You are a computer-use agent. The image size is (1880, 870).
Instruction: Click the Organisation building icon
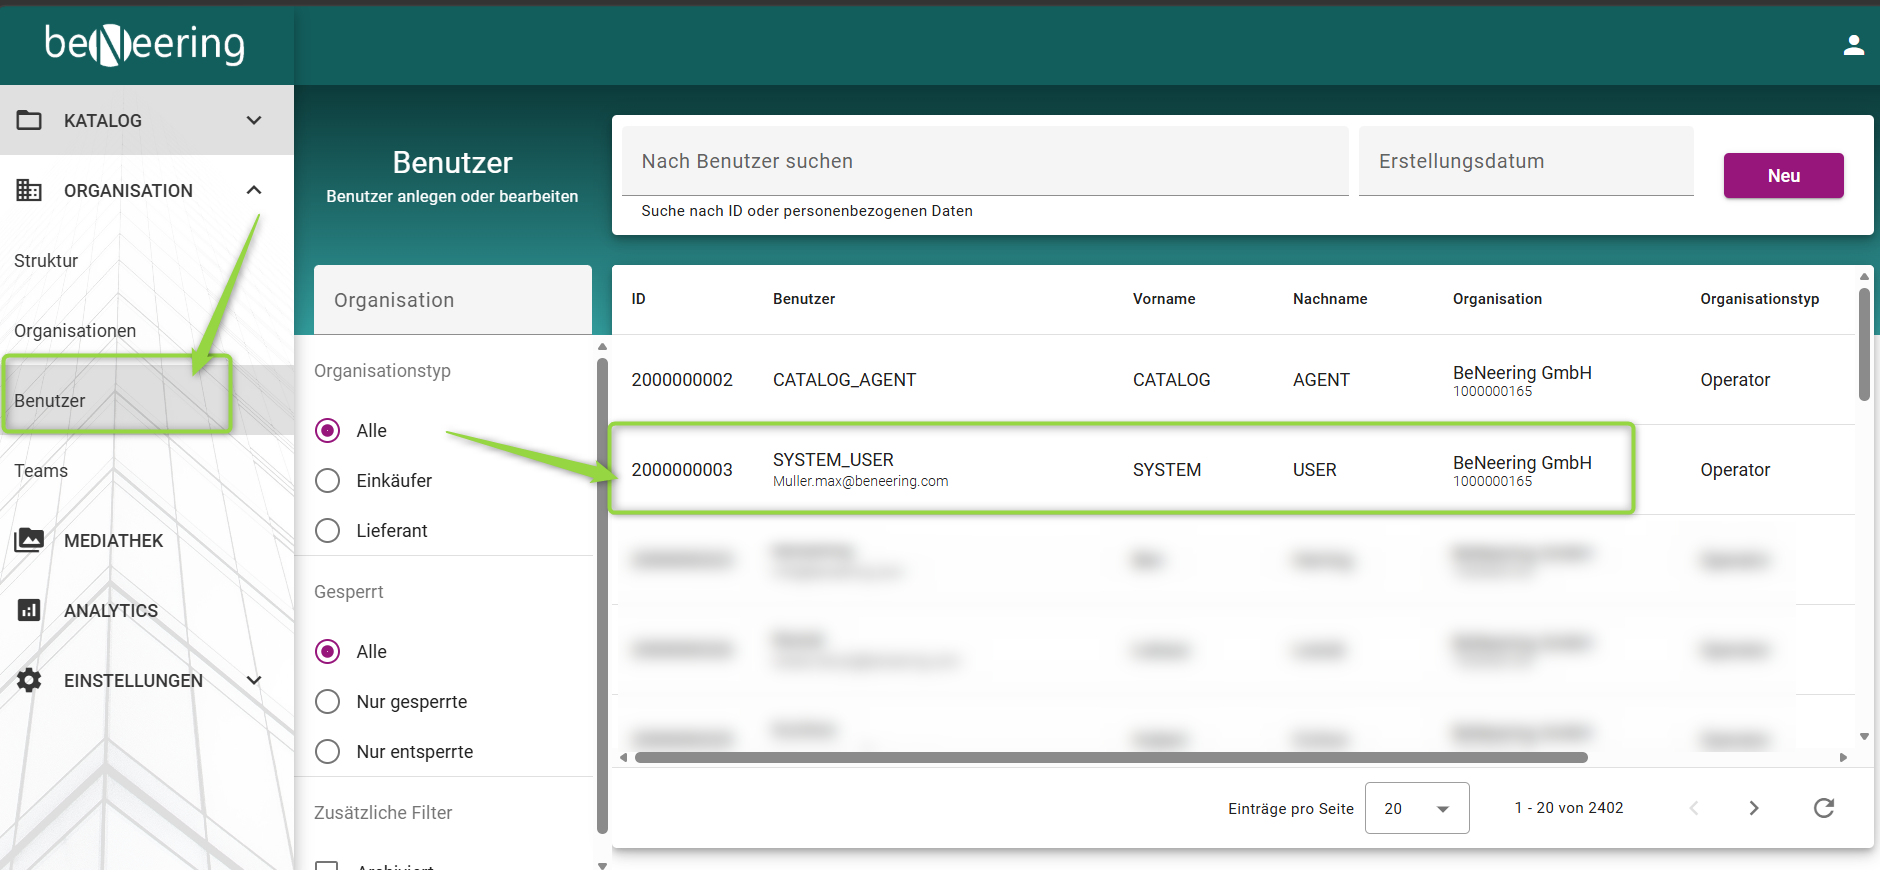pos(29,190)
